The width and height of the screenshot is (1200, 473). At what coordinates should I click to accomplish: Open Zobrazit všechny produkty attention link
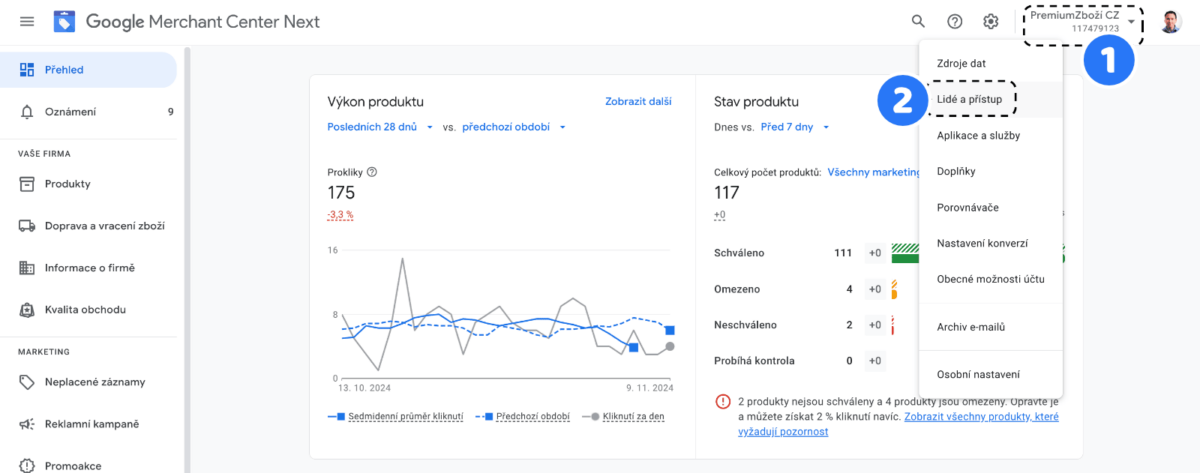(980, 416)
